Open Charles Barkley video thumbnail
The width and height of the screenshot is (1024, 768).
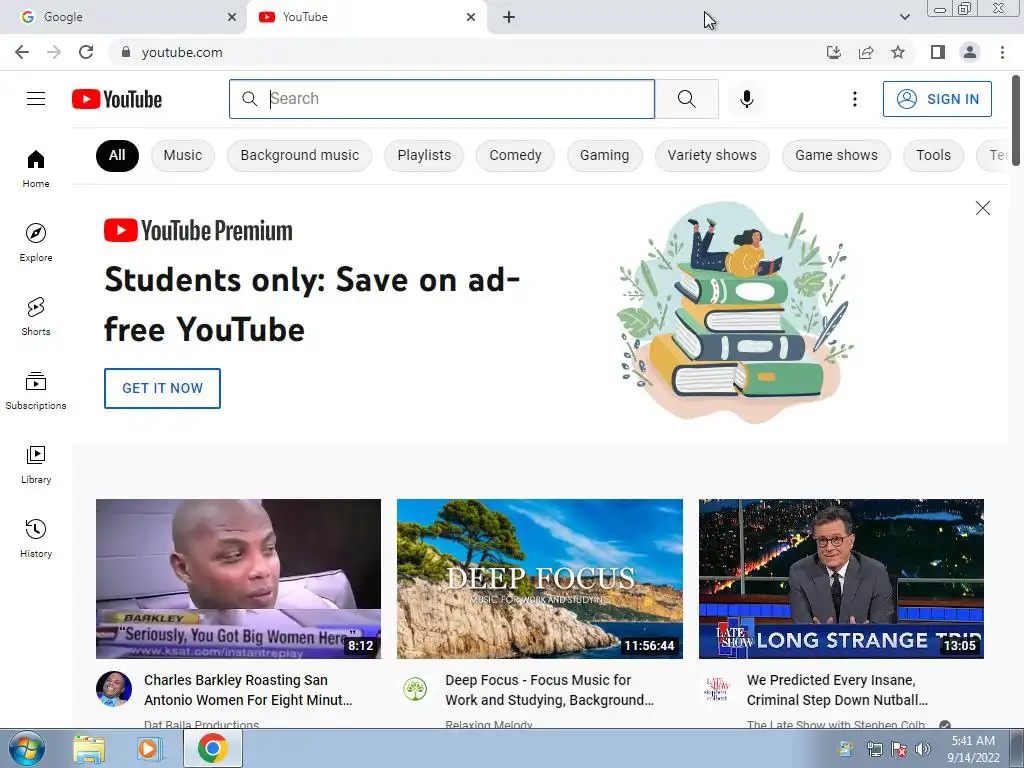click(x=238, y=579)
